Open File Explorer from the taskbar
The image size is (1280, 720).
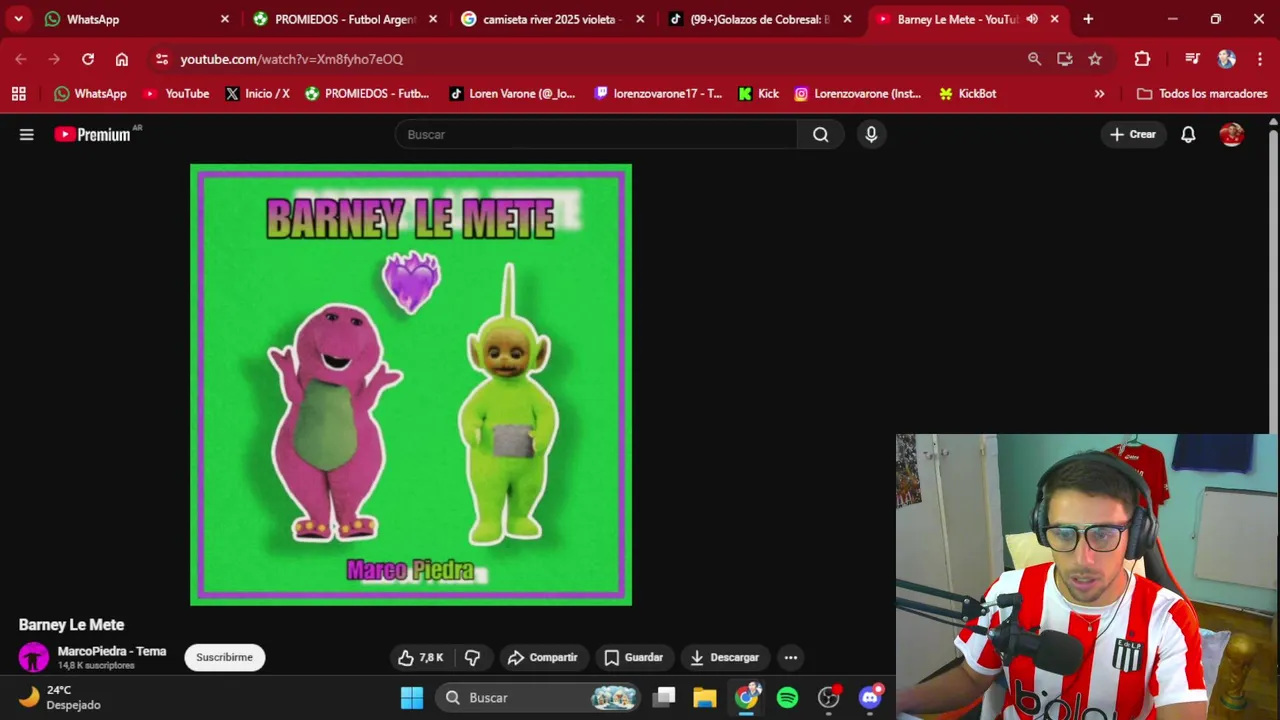click(705, 698)
